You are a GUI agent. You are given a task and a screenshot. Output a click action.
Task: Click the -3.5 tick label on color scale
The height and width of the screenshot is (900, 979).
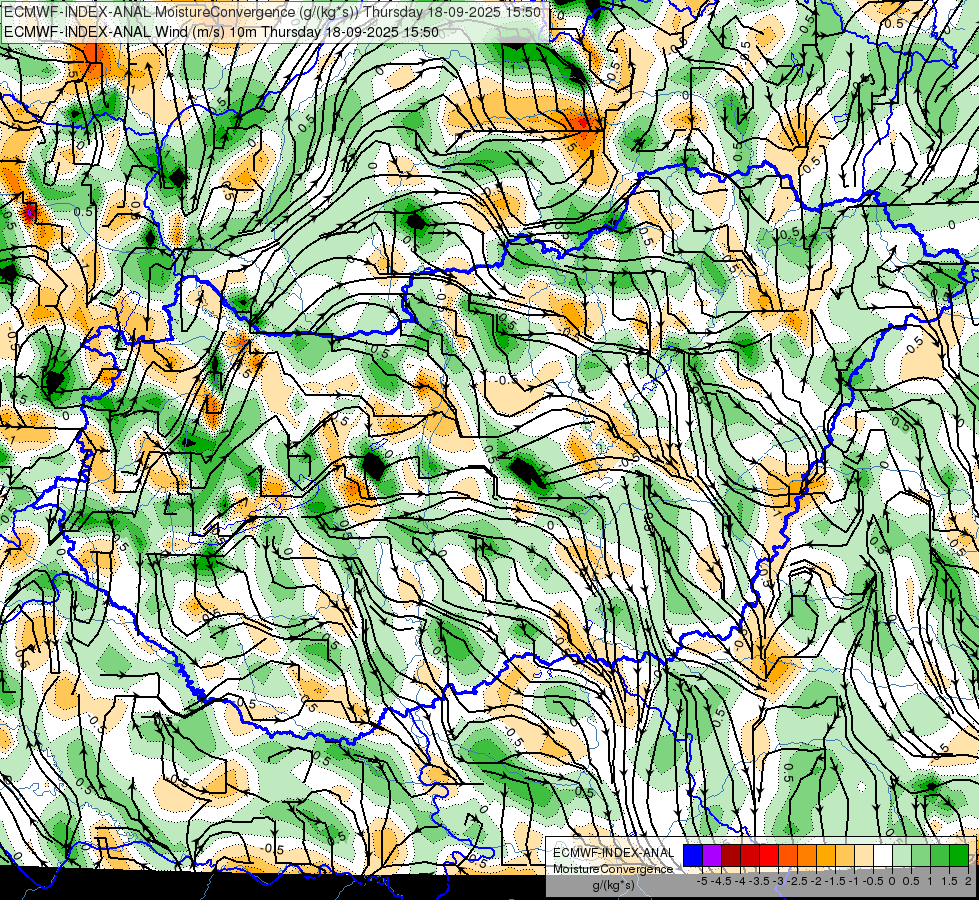tap(760, 881)
